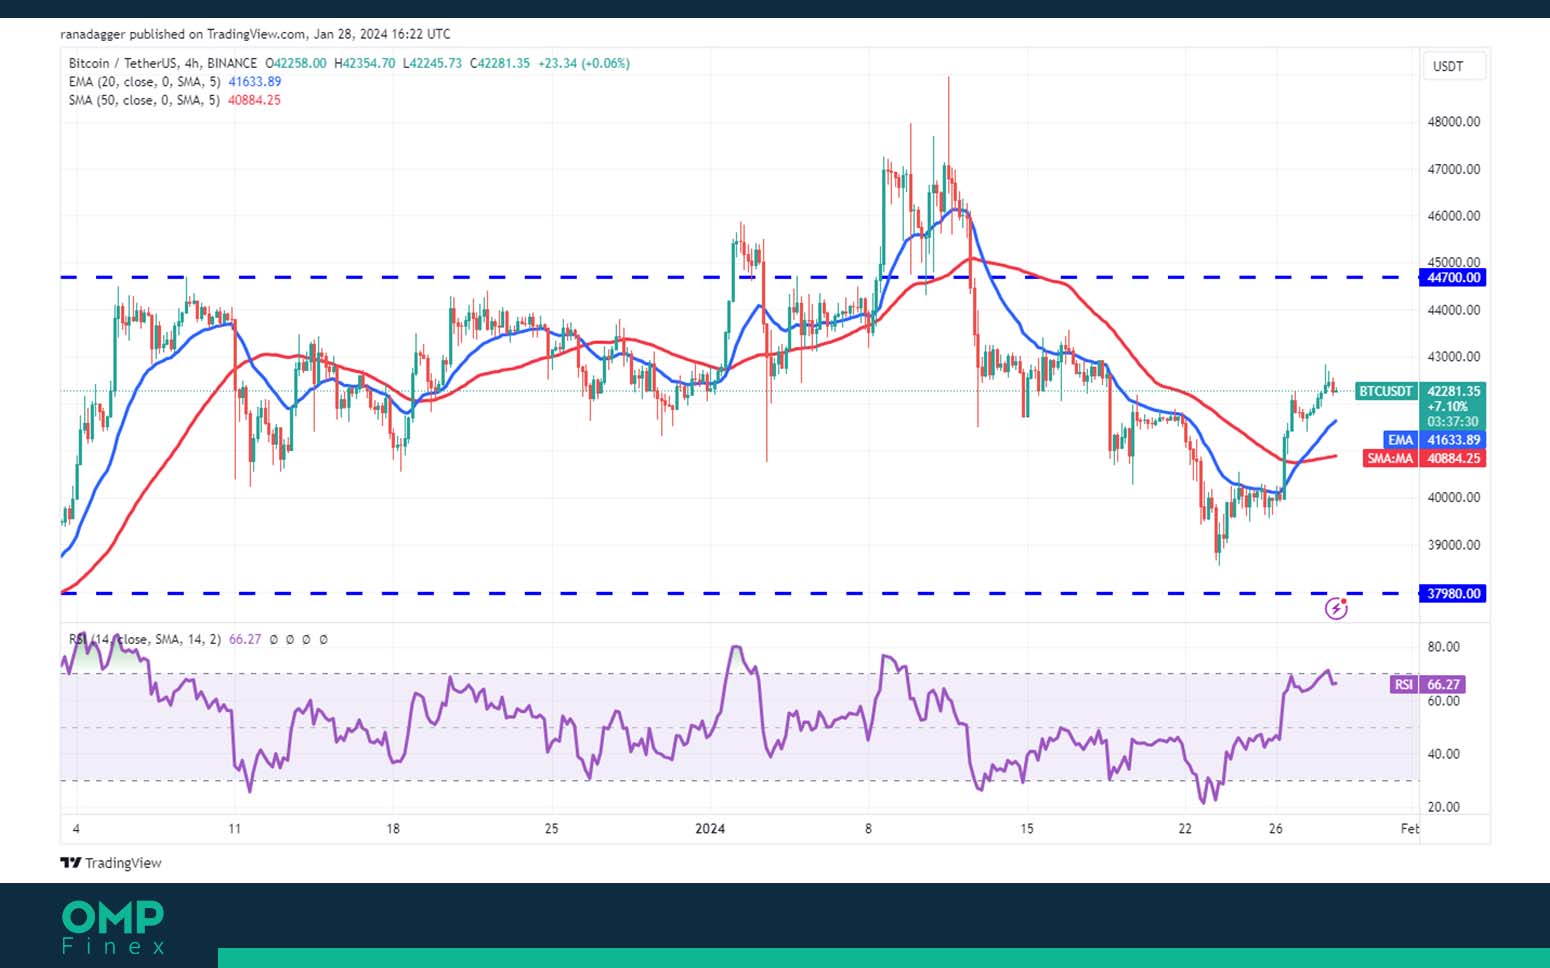Click the USDT currency button
Image resolution: width=1550 pixels, height=968 pixels.
pos(1452,66)
